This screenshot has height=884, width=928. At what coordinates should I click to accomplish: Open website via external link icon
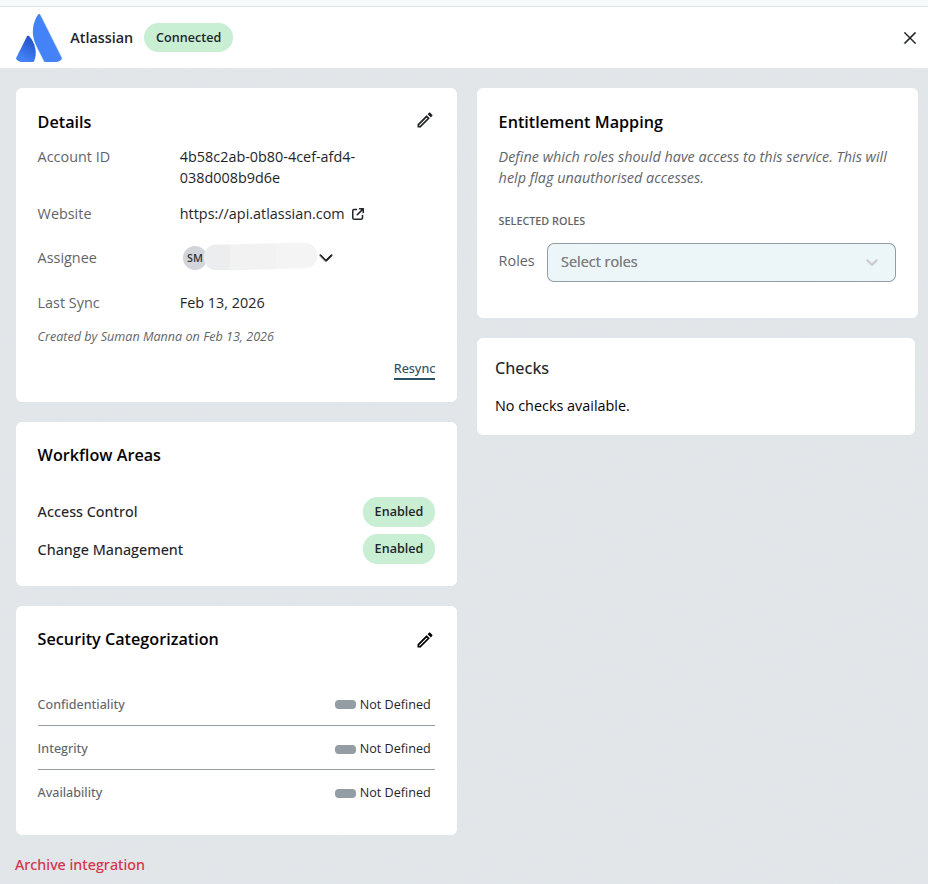[x=356, y=213]
